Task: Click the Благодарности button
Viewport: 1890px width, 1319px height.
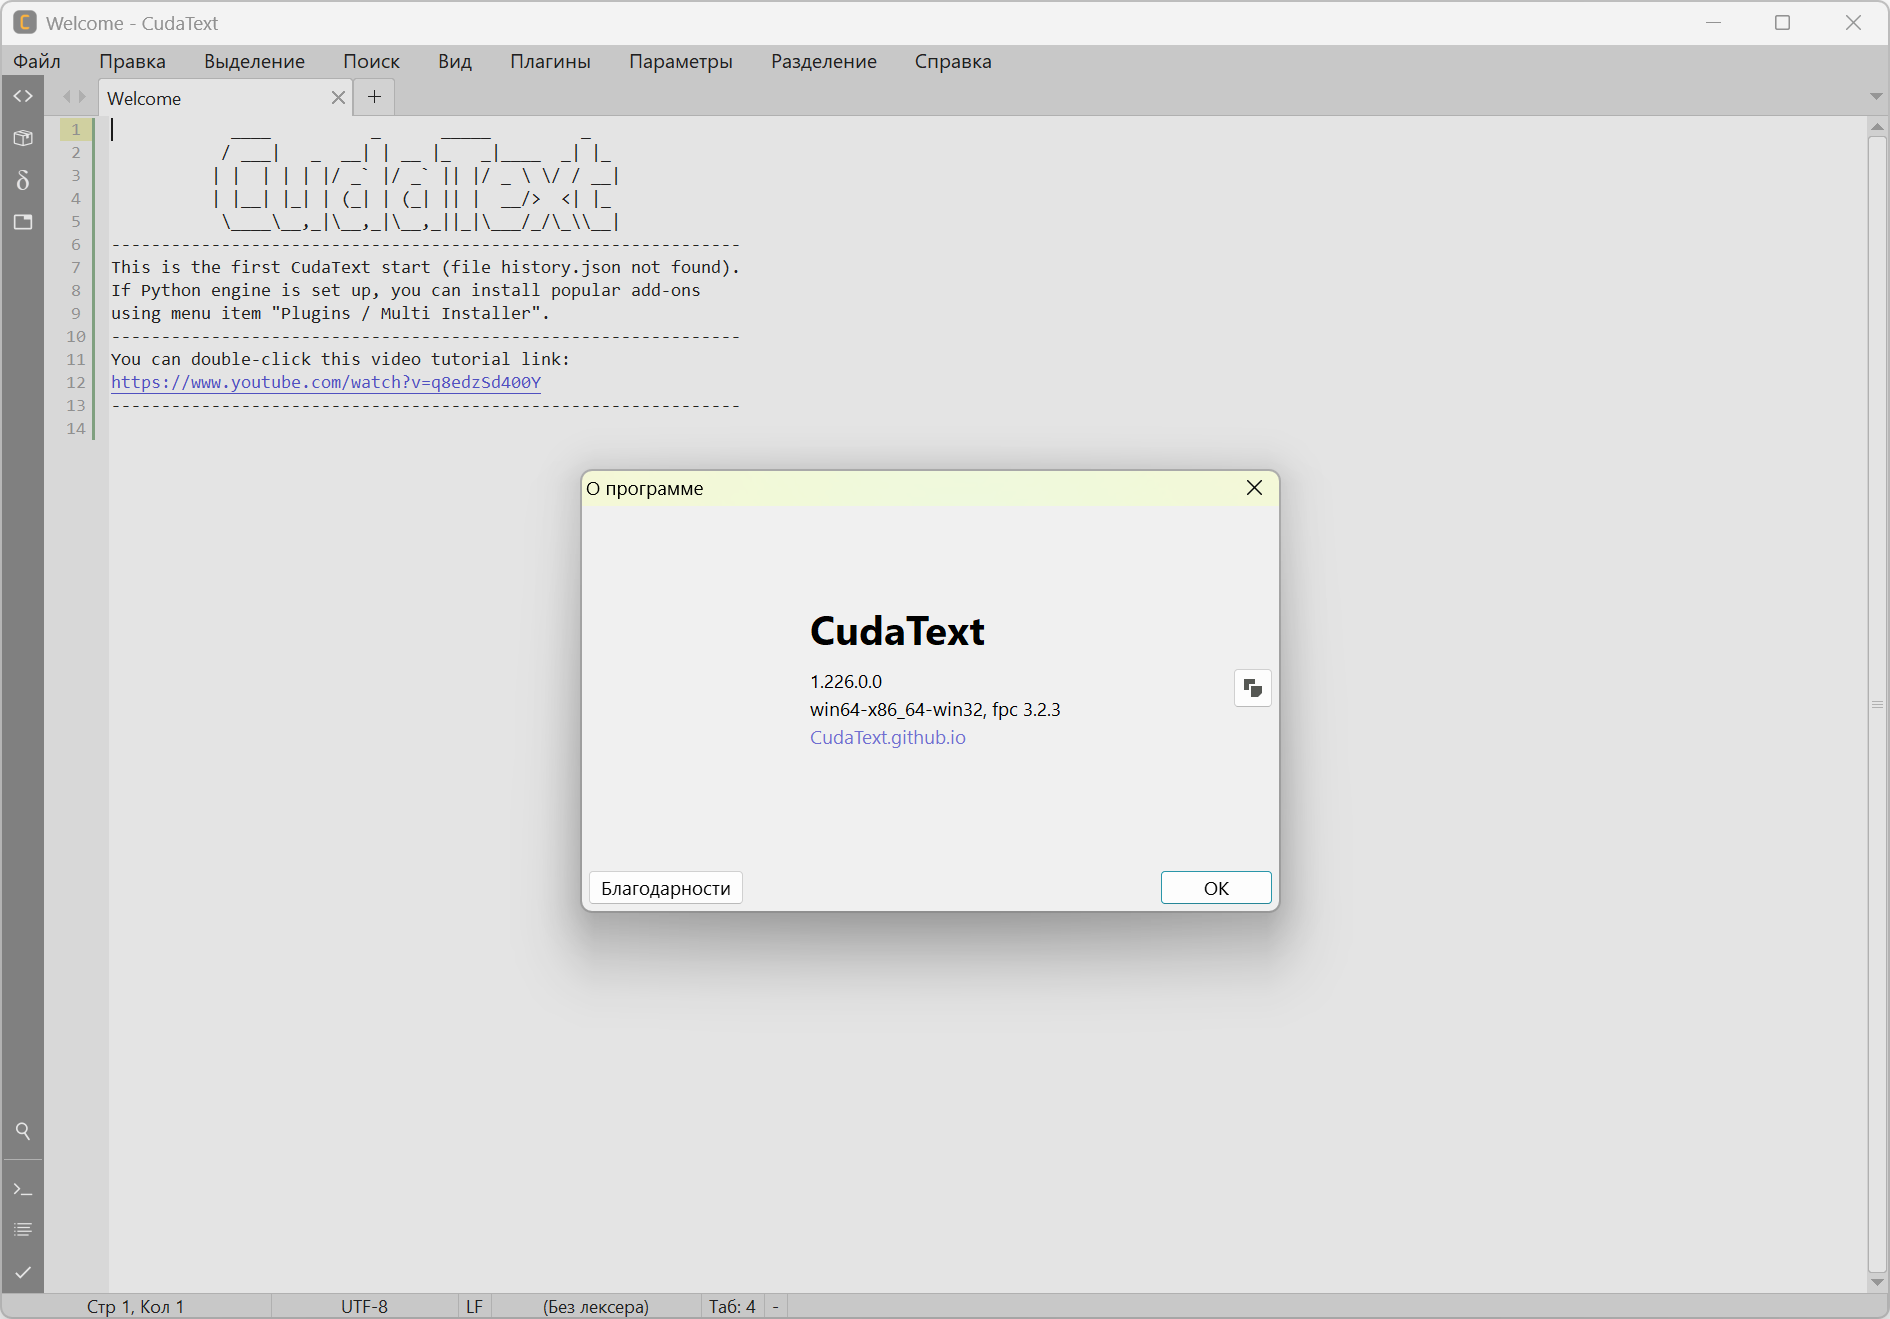Action: (666, 888)
